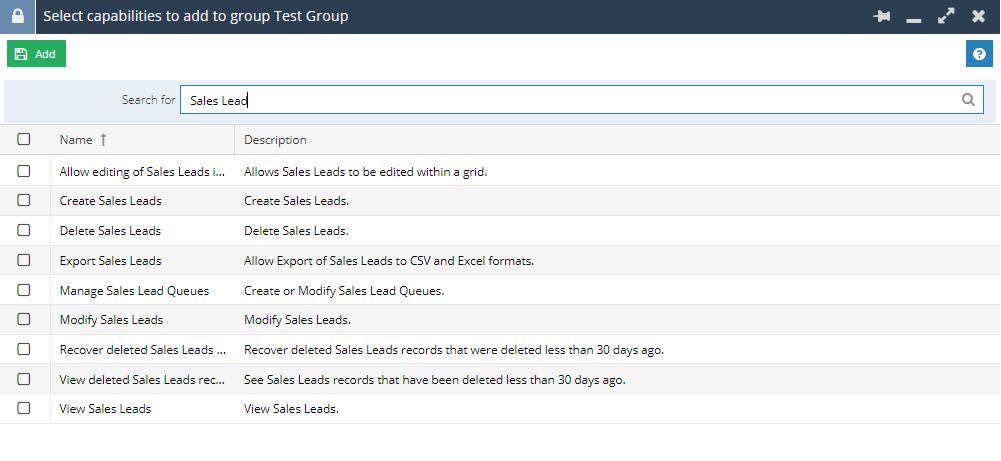Click the Description column header
This screenshot has height=461, width=1001.
(275, 140)
